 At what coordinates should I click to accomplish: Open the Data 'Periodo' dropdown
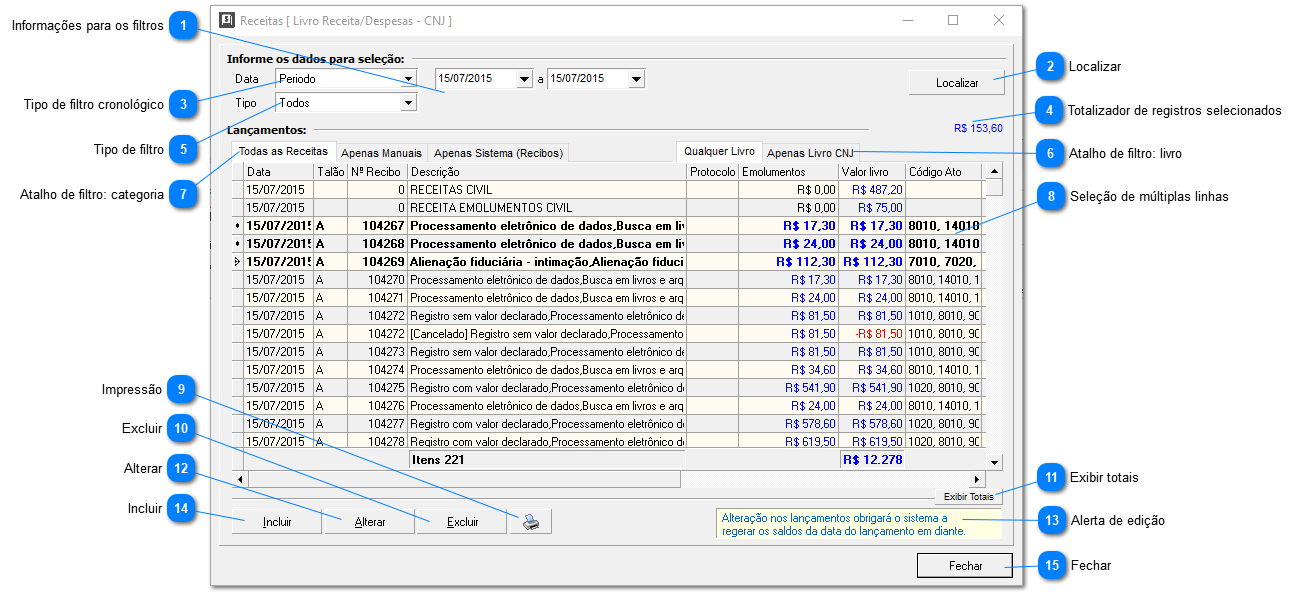pyautogui.click(x=408, y=79)
